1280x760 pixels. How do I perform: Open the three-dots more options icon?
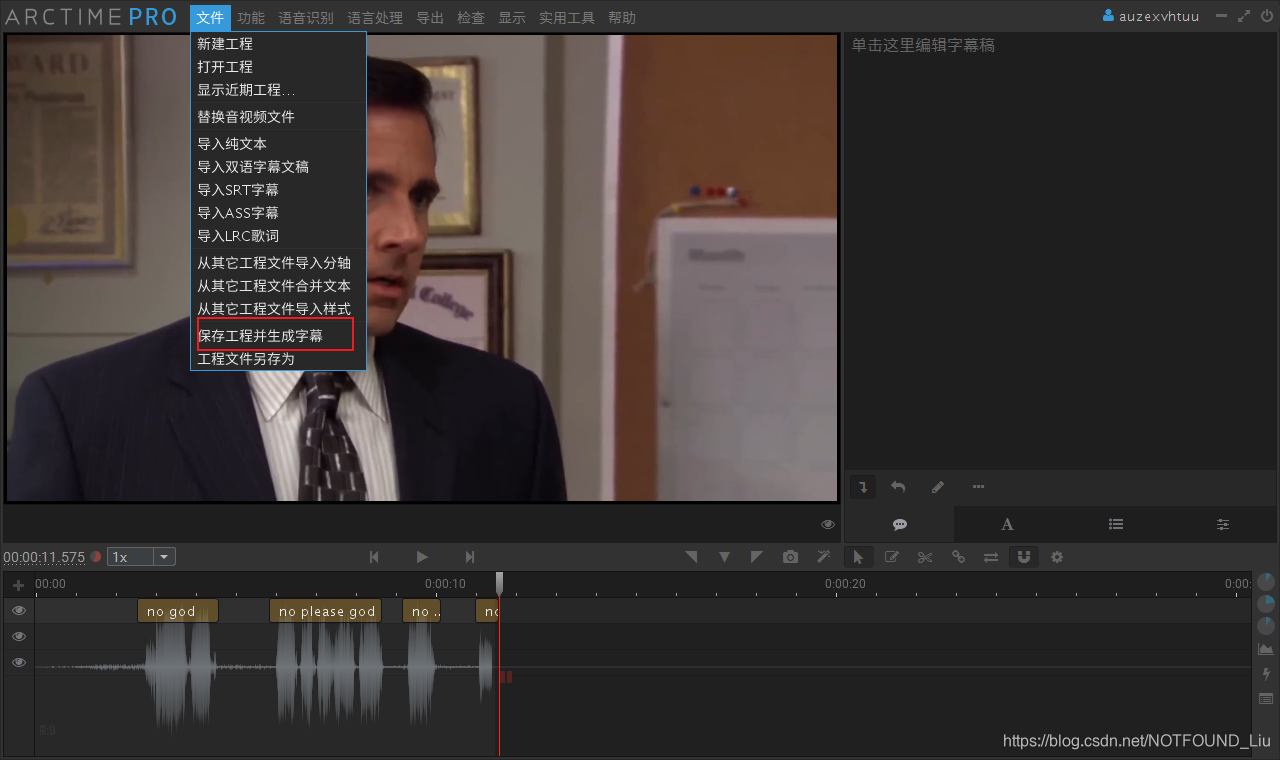click(978, 487)
